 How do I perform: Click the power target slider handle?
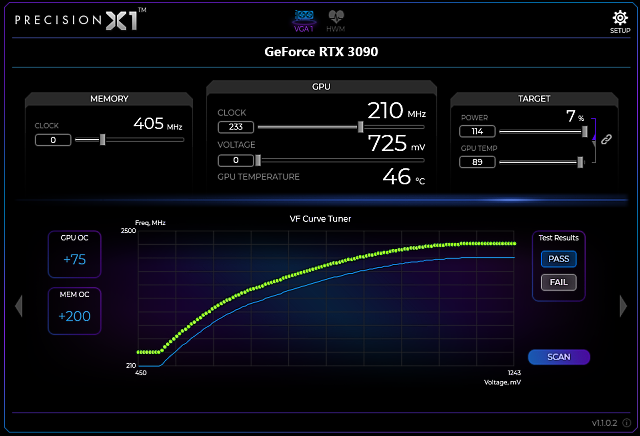click(x=584, y=131)
